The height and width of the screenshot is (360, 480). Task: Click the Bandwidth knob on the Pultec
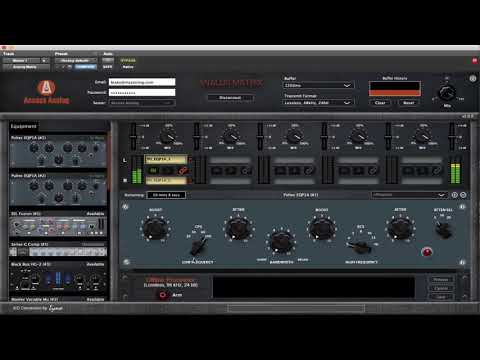281,242
